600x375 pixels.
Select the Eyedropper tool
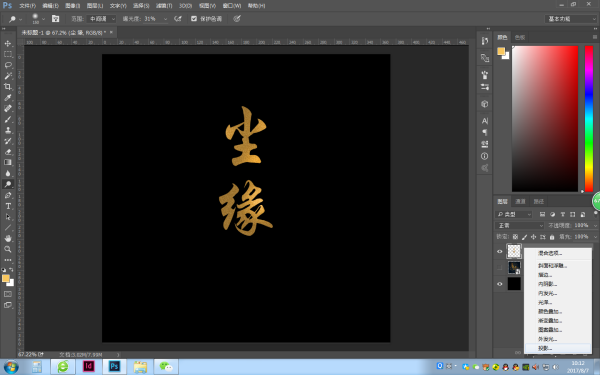pyautogui.click(x=8, y=98)
